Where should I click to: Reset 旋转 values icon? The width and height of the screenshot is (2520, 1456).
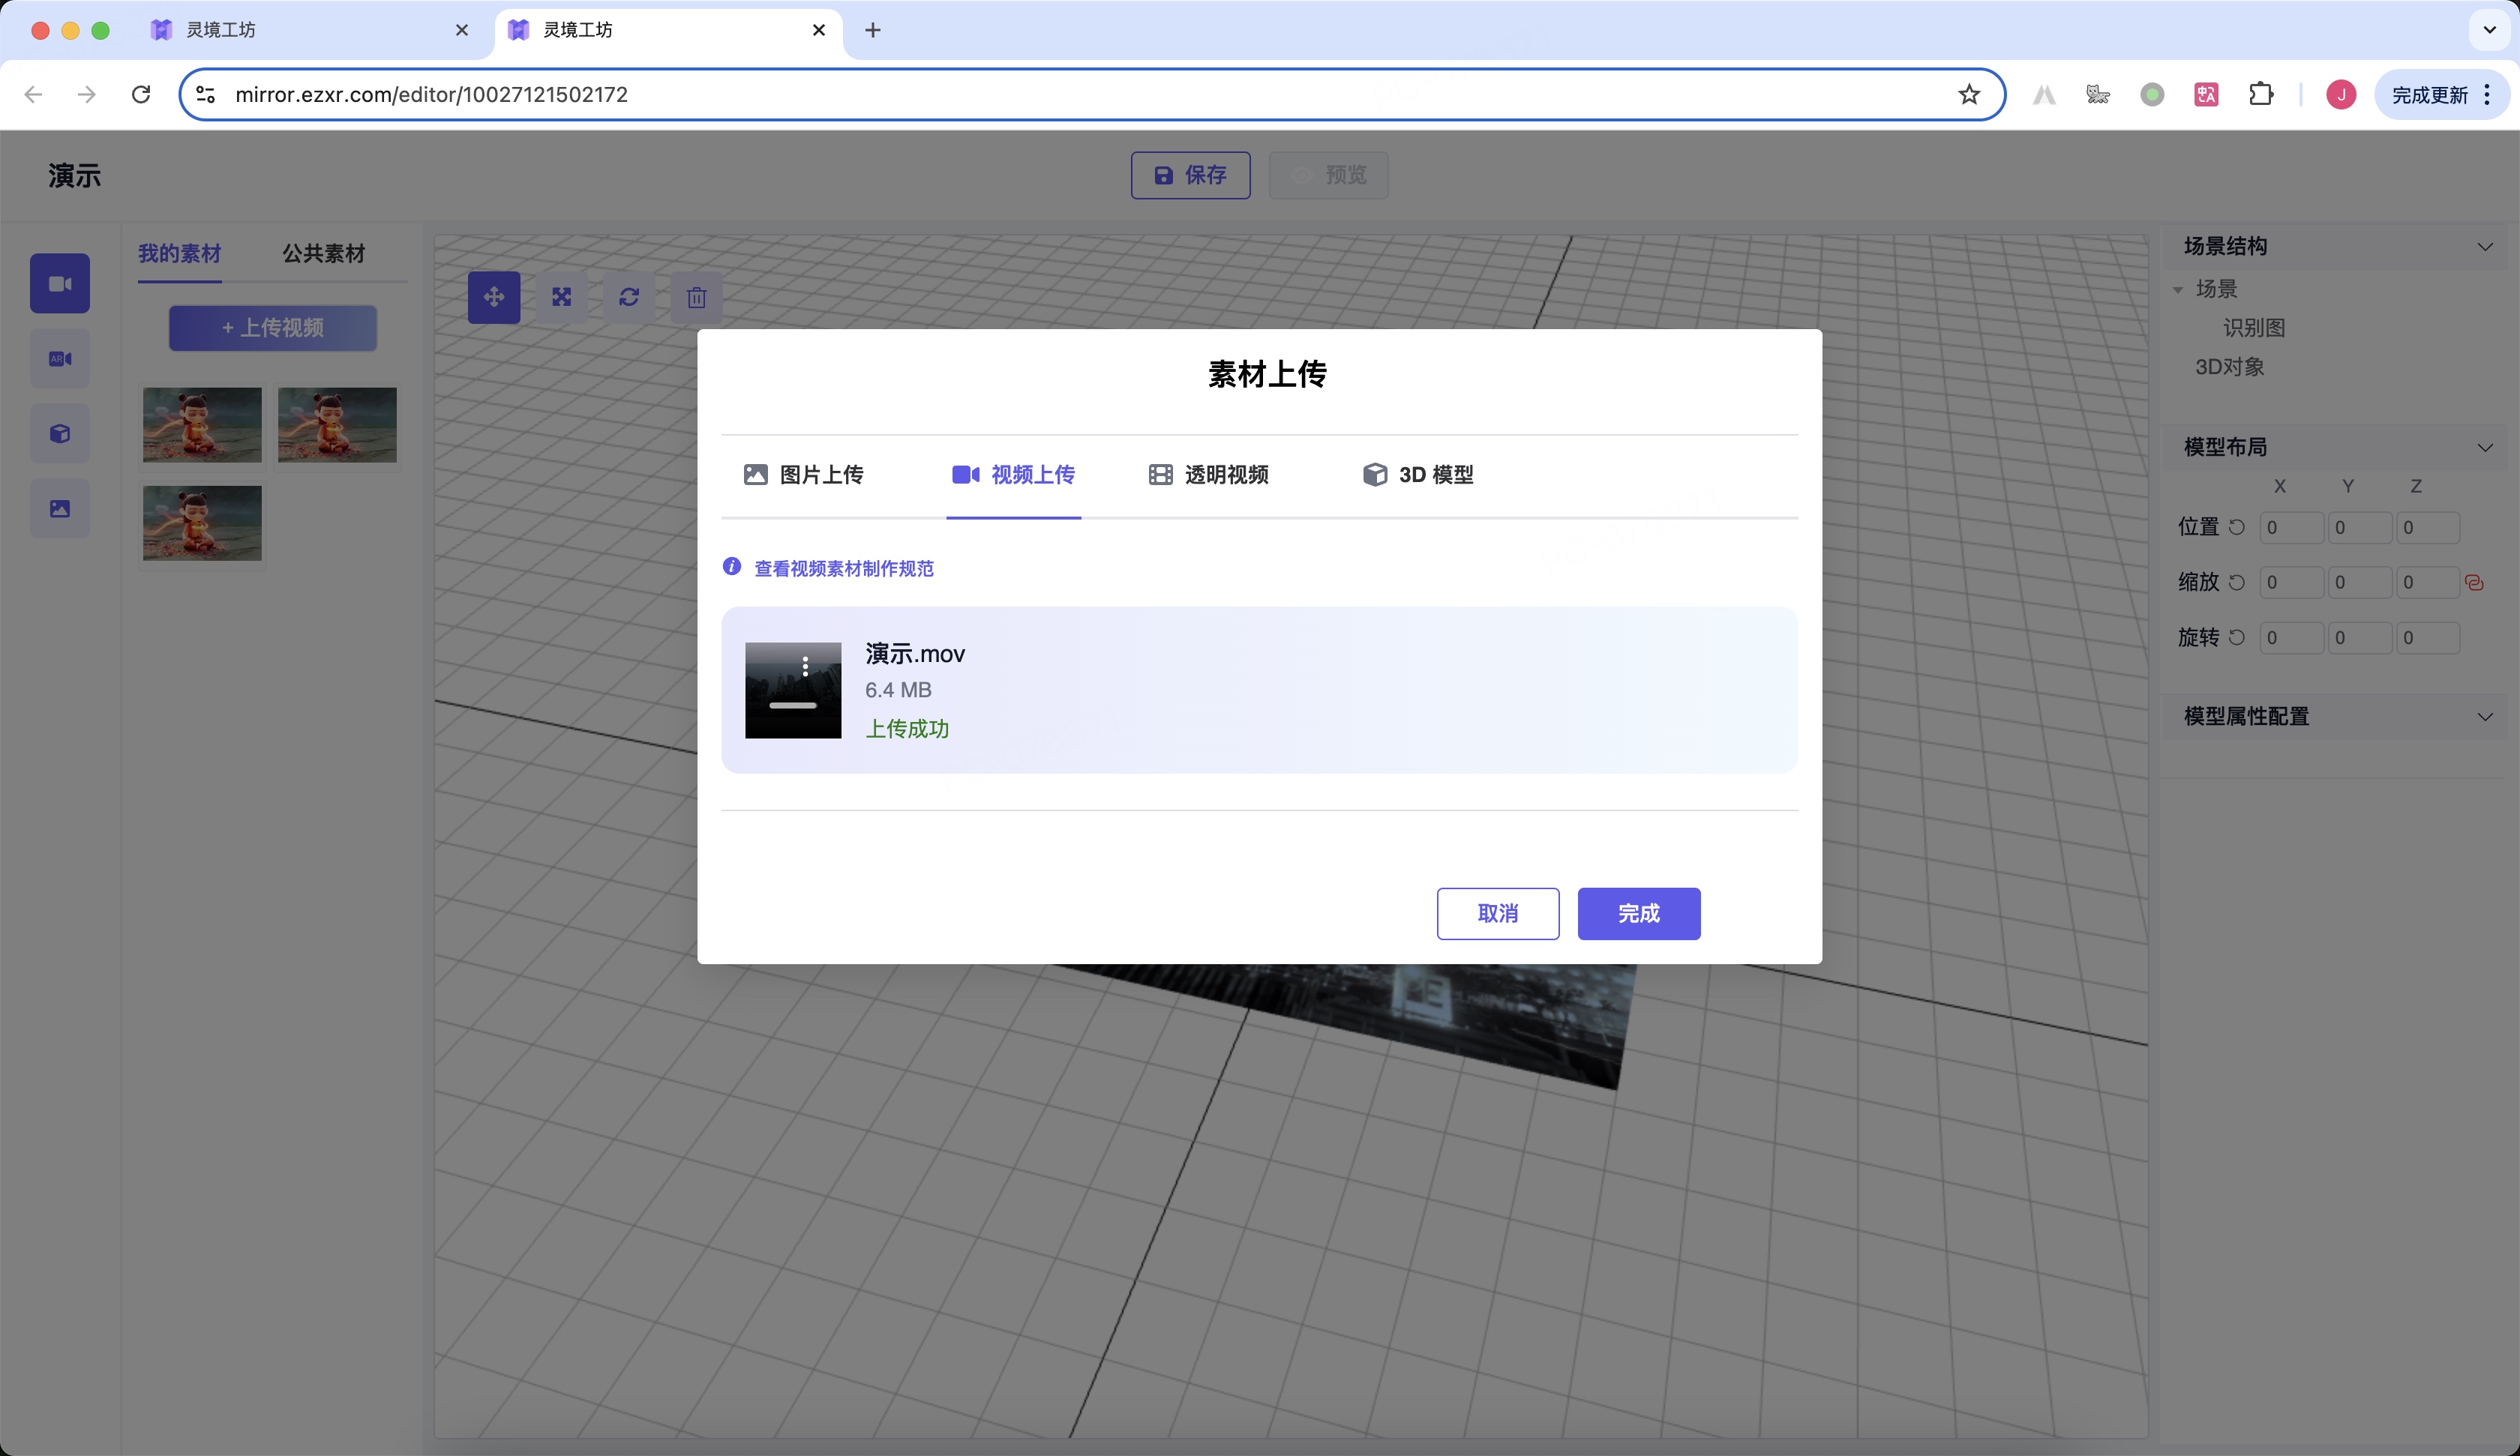coord(2237,637)
